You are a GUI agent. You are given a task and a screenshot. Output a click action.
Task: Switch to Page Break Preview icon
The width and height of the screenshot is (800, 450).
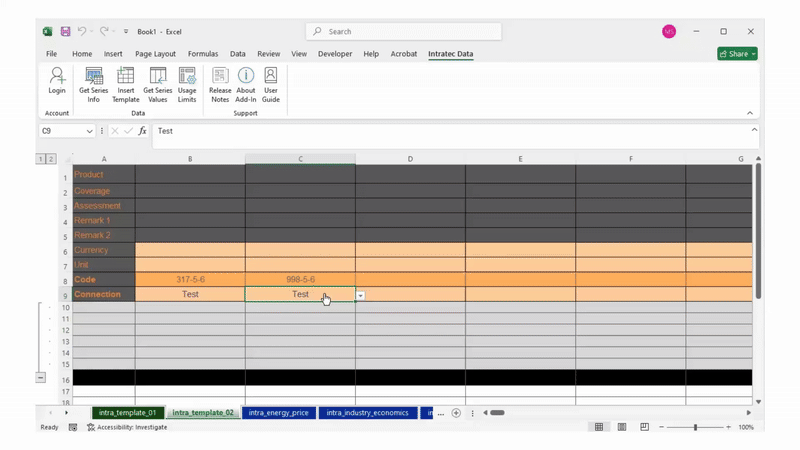pos(644,427)
